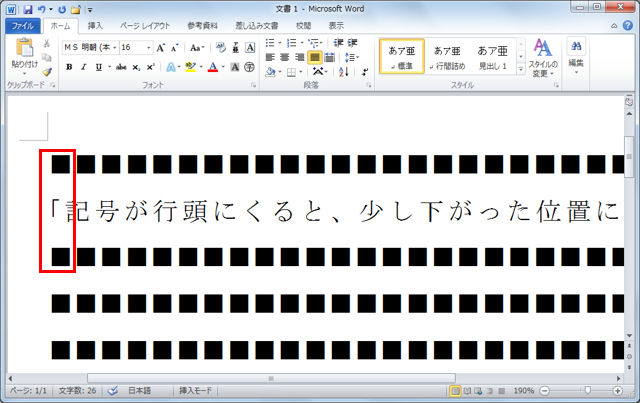This screenshot has width=640, height=403.
Task: Cut selection with the scissors icon
Action: click(47, 43)
